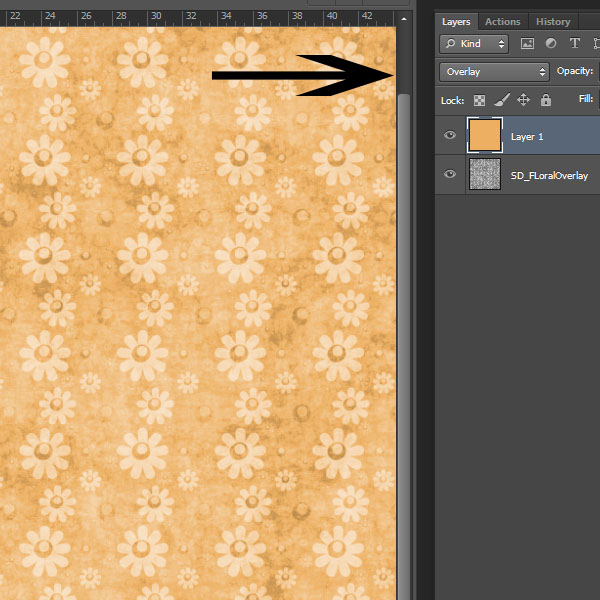
Task: Switch to the Actions tab
Action: (x=502, y=22)
